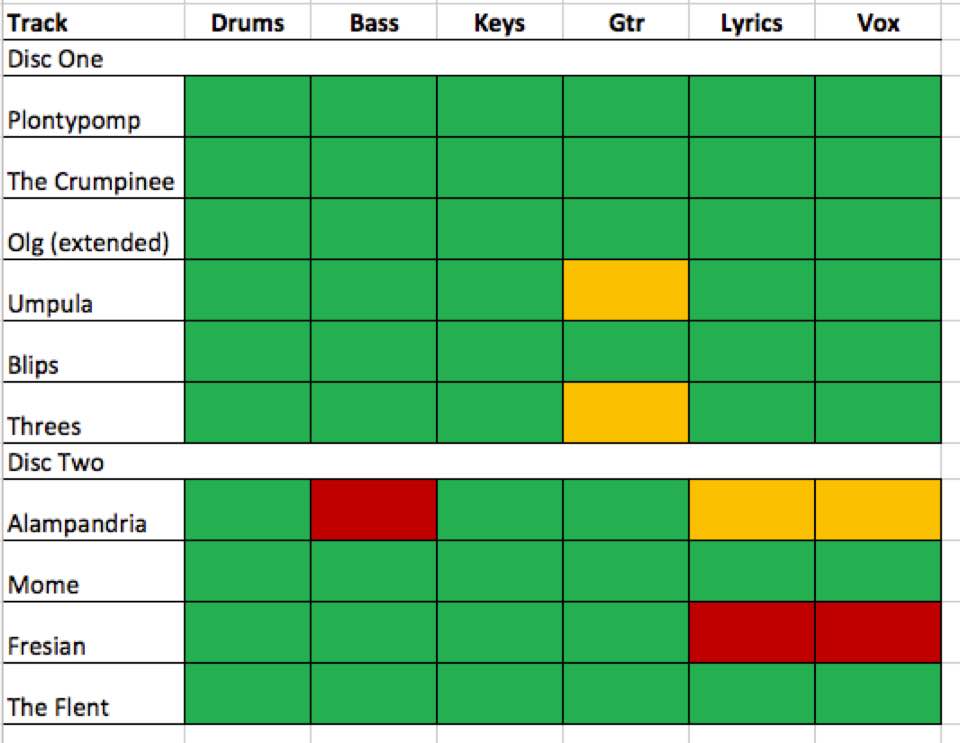
Task: Click the red Vox cell for Fresian
Action: [x=878, y=632]
